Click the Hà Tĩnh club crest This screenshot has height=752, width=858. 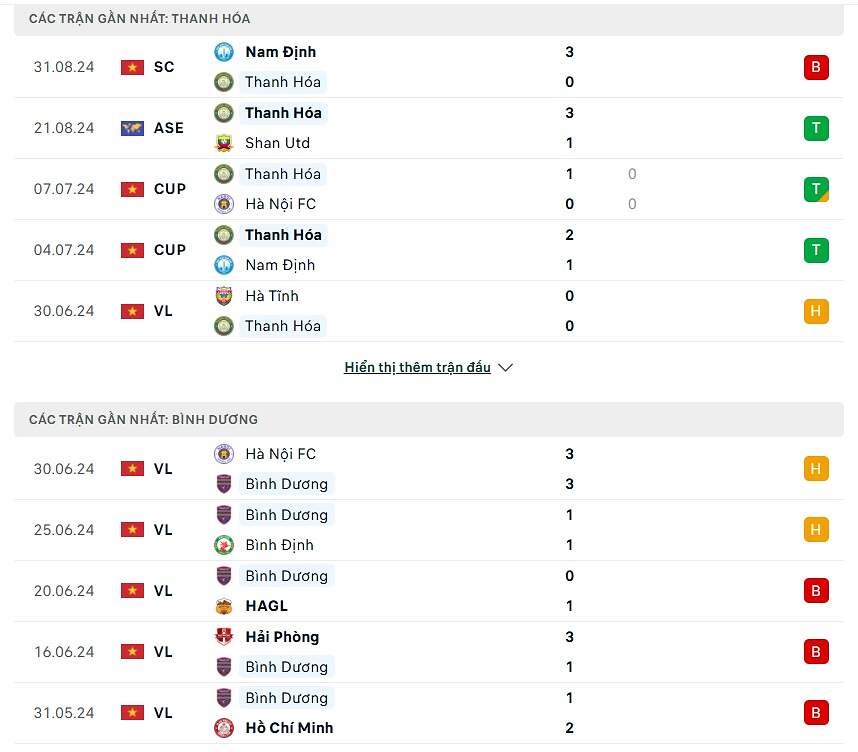223,296
